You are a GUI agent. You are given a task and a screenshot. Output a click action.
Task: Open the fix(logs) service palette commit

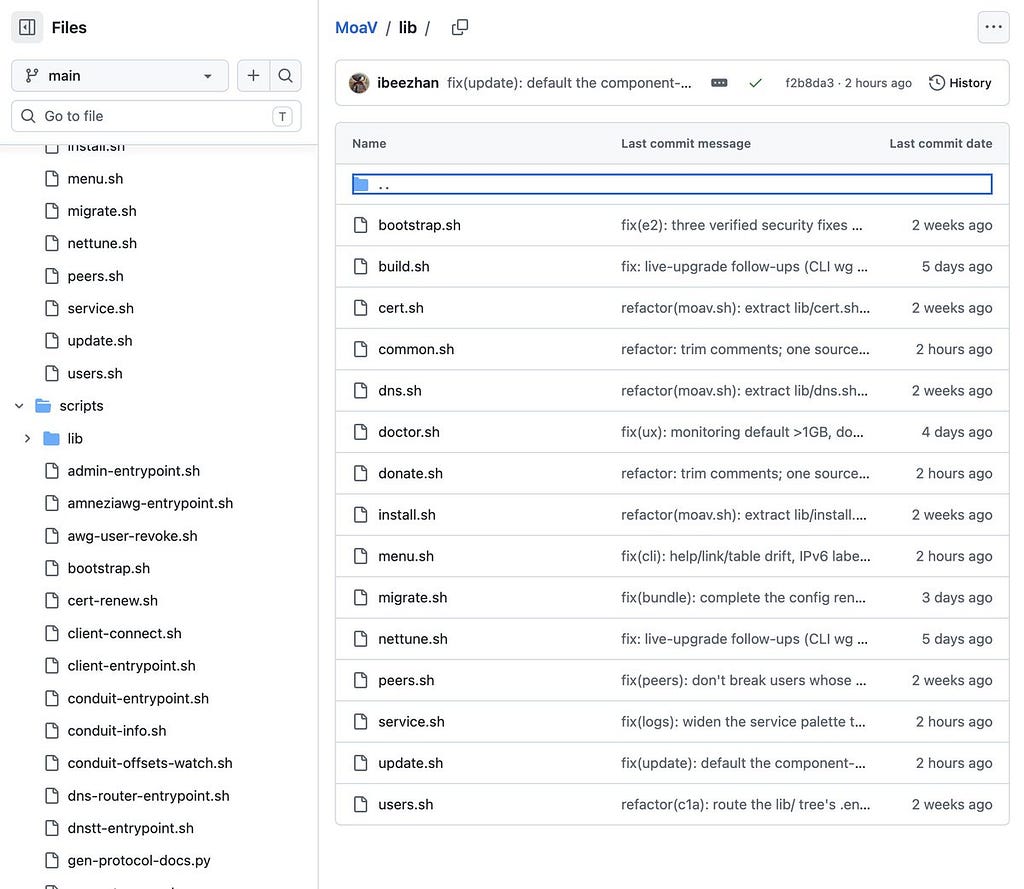click(x=743, y=722)
